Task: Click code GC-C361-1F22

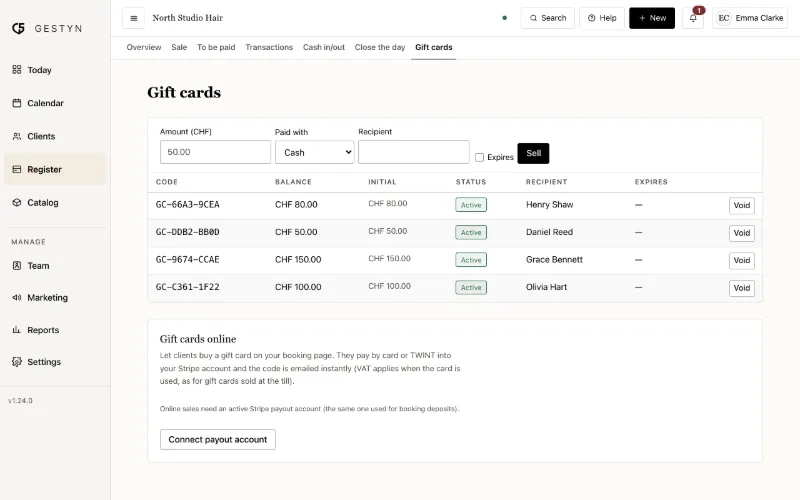Action: pos(188,287)
